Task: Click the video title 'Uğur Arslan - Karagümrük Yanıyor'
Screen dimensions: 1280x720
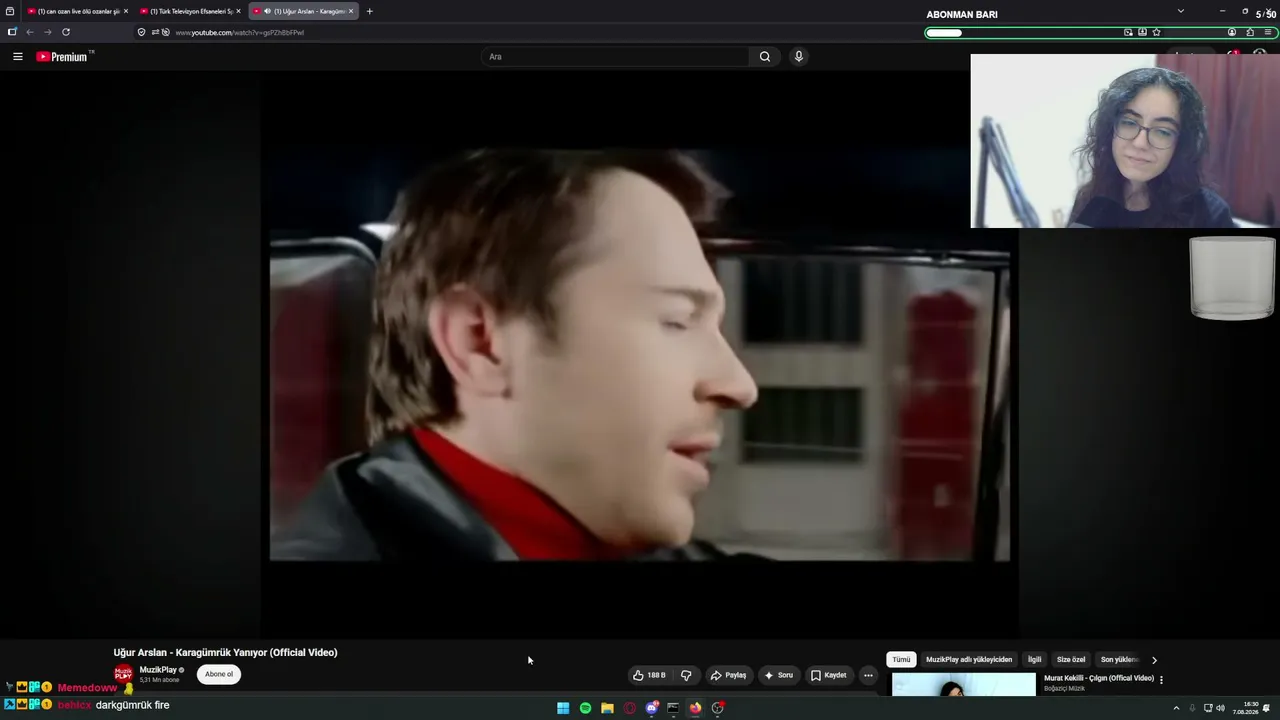Action: tap(225, 653)
